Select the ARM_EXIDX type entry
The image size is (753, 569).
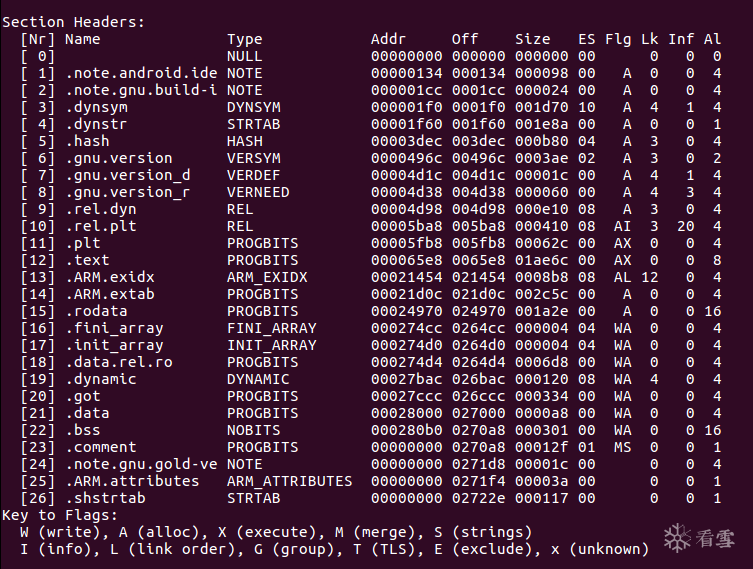point(267,277)
